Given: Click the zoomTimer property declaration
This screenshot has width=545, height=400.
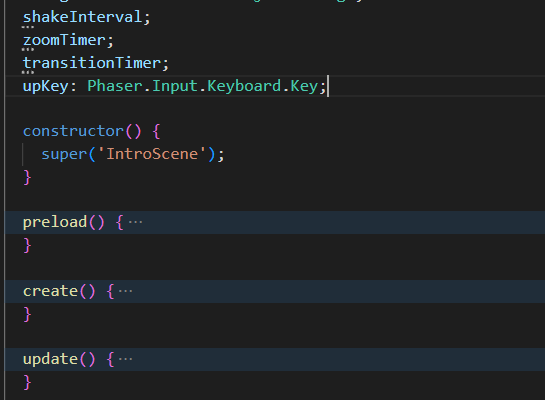Looking at the screenshot, I should click(68, 40).
